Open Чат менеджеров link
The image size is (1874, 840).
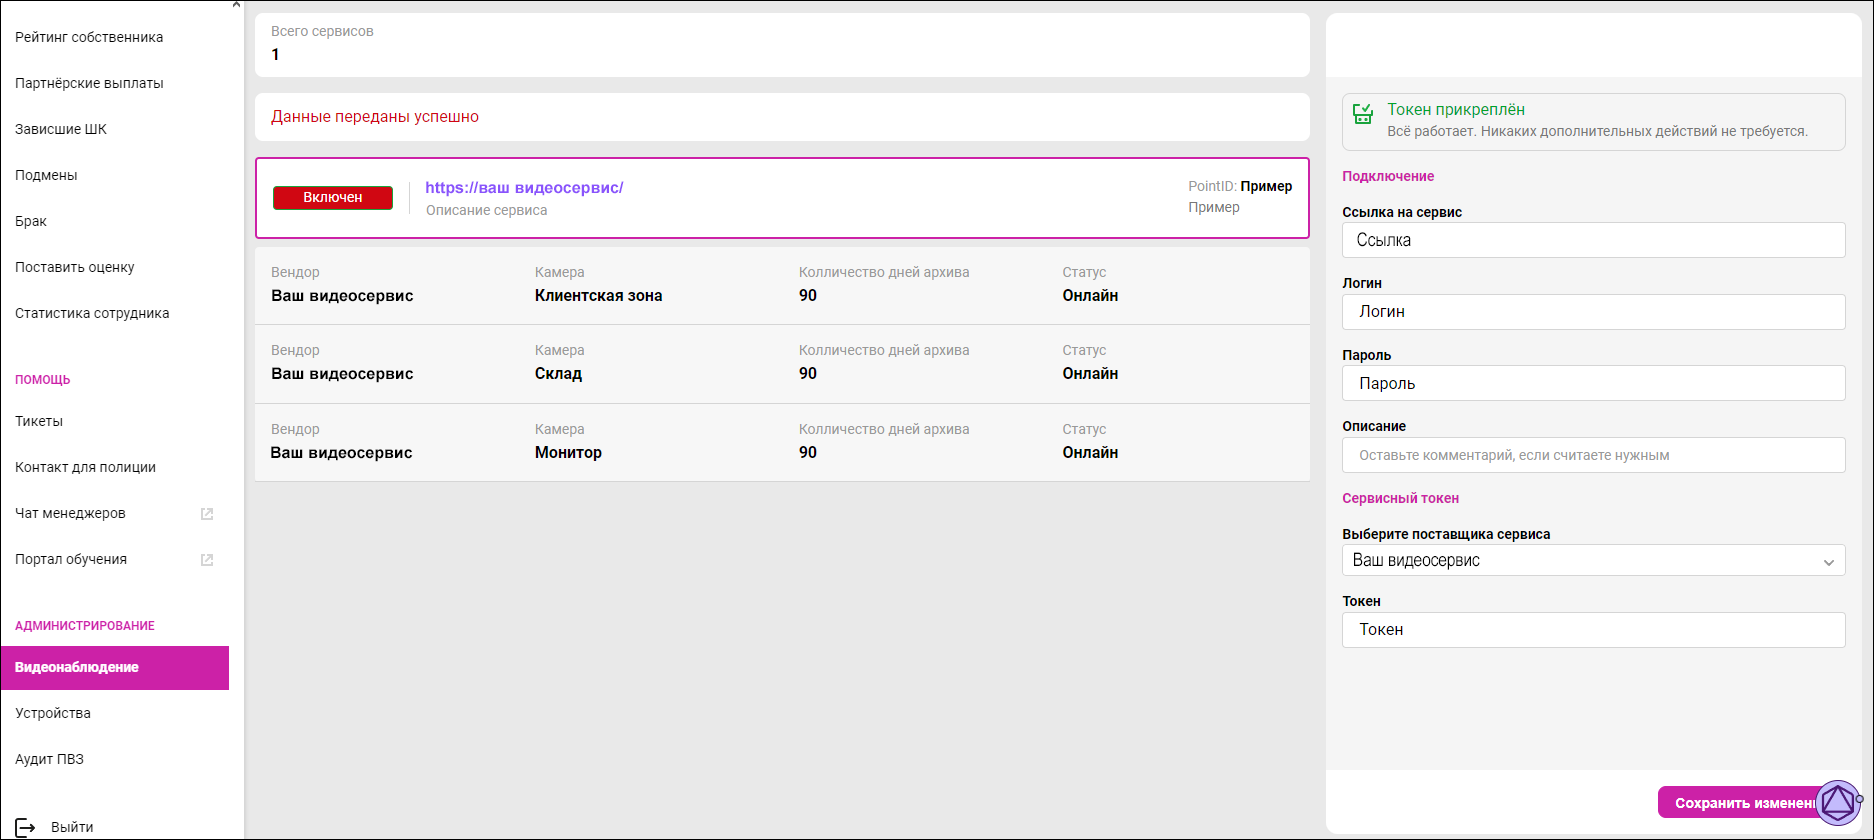coord(70,513)
